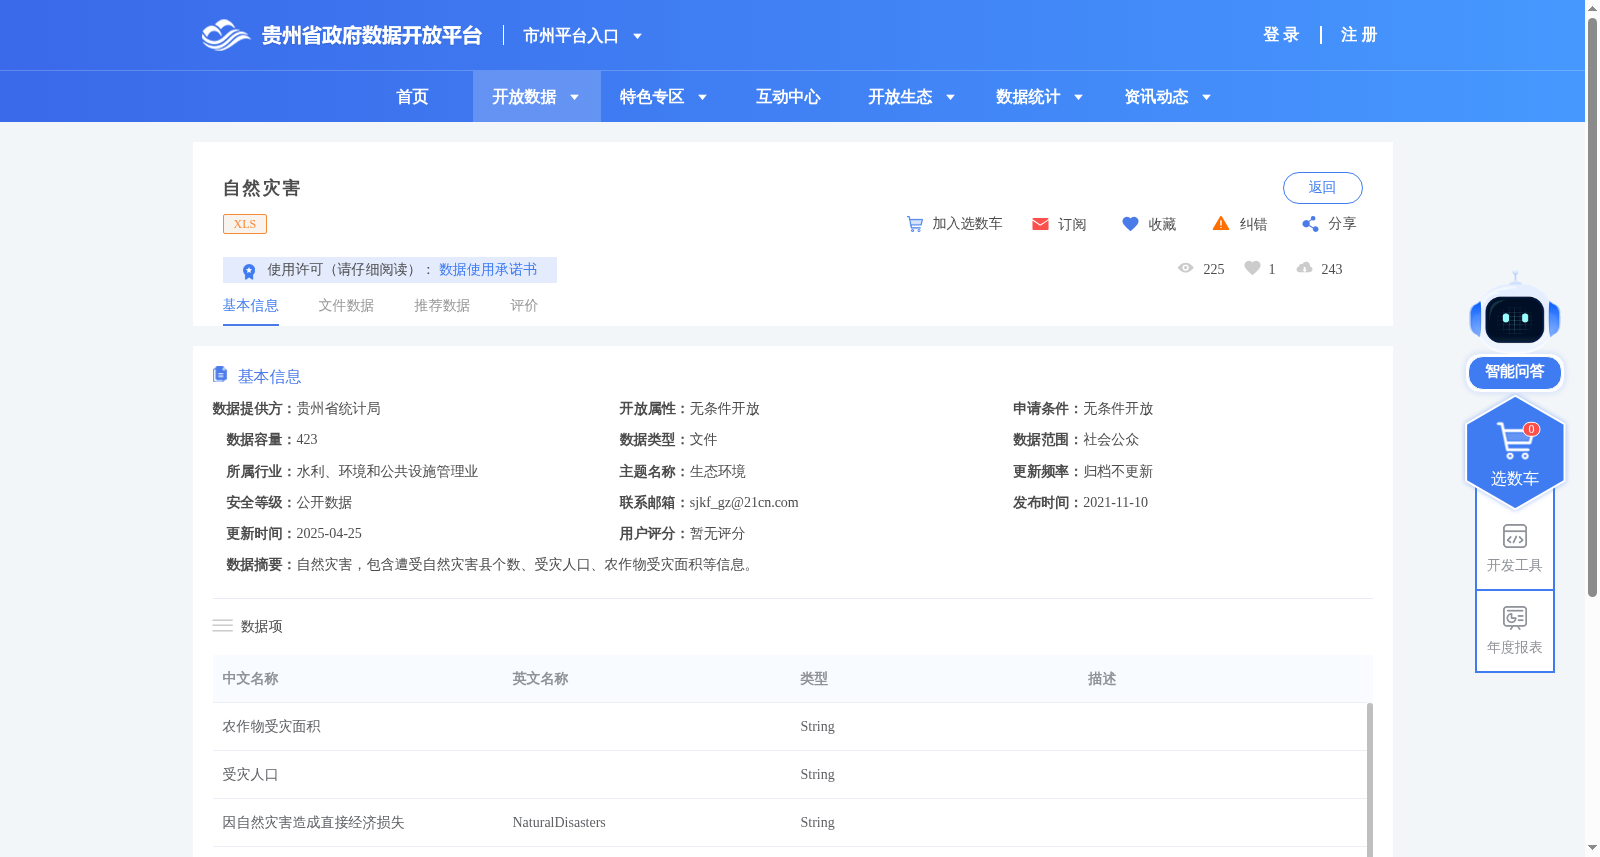Click the 贵州省政府数据开放平台 site title
The width and height of the screenshot is (1600, 857).
[x=371, y=36]
